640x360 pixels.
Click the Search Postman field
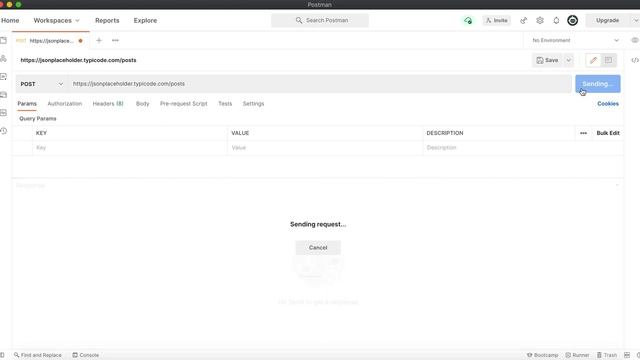point(320,20)
